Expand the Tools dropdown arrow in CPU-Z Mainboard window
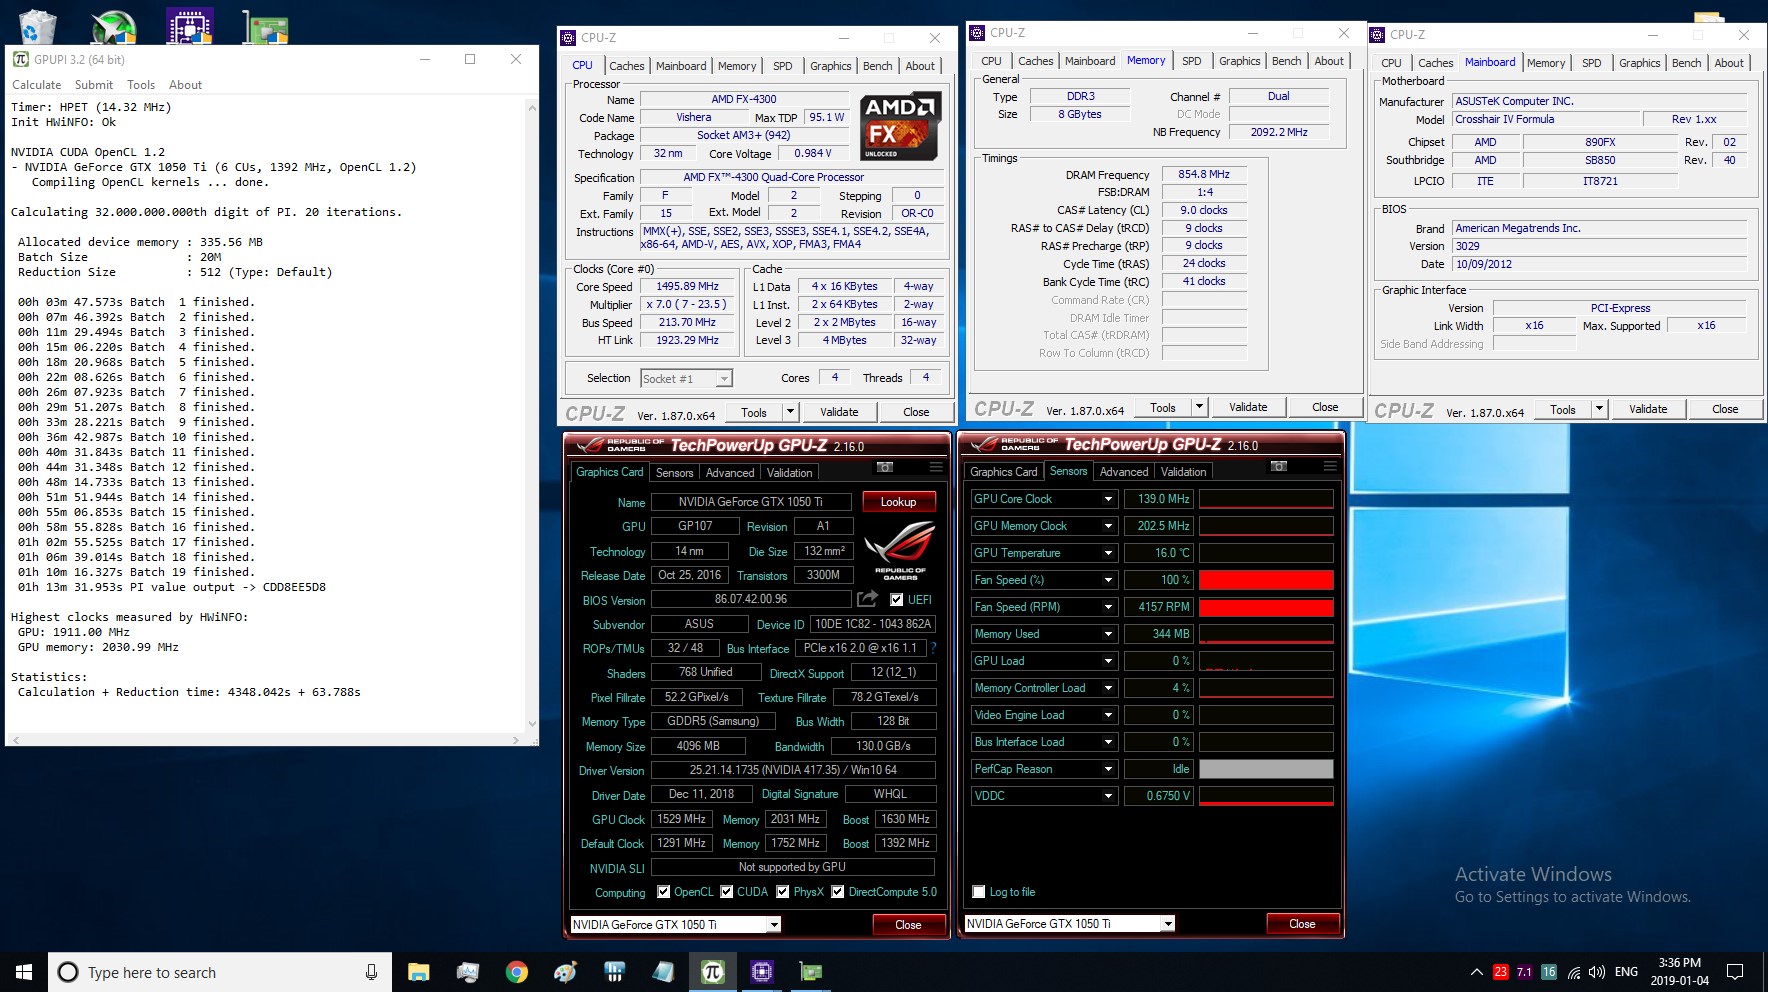Image resolution: width=1768 pixels, height=992 pixels. pos(1599,409)
